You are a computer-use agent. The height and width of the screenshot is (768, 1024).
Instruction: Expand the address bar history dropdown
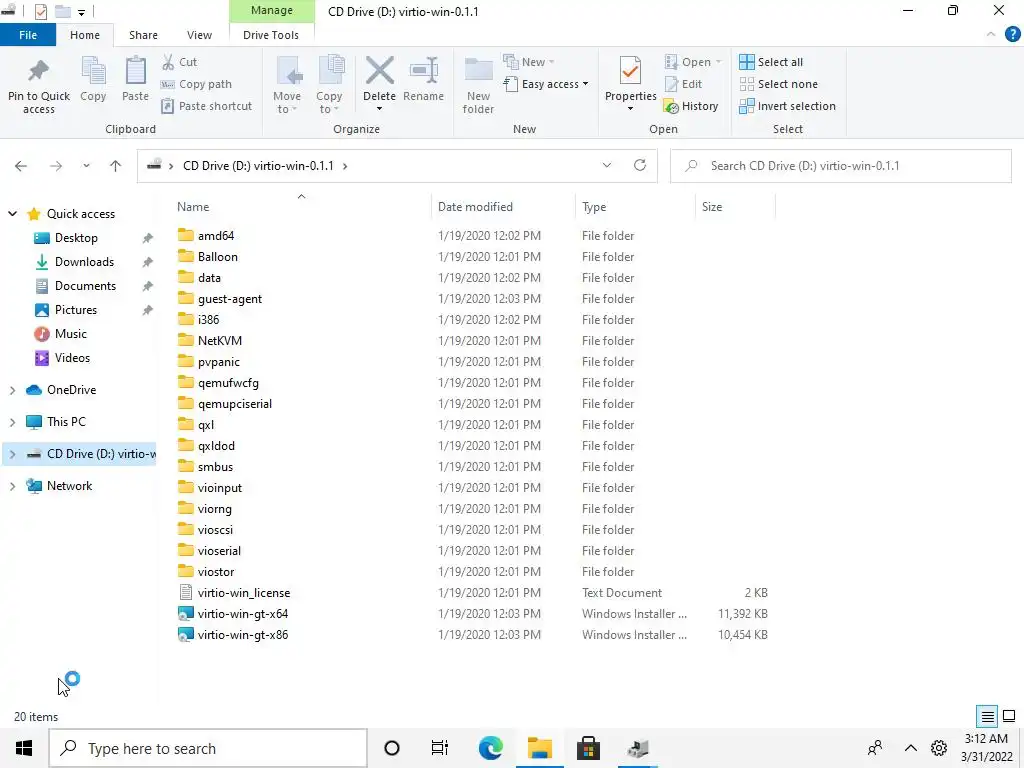[607, 165]
